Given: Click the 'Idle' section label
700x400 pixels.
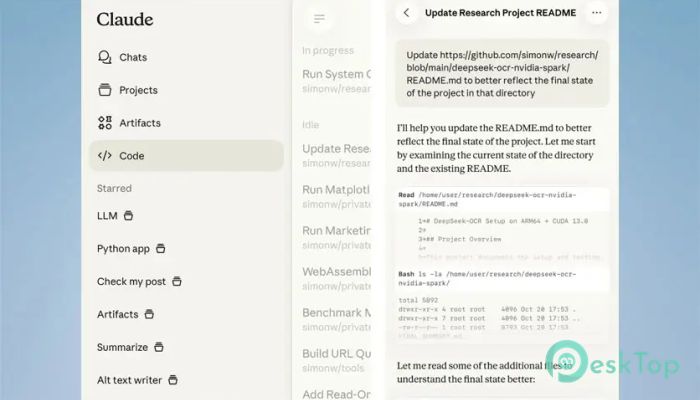Looking at the screenshot, I should pyautogui.click(x=310, y=125).
